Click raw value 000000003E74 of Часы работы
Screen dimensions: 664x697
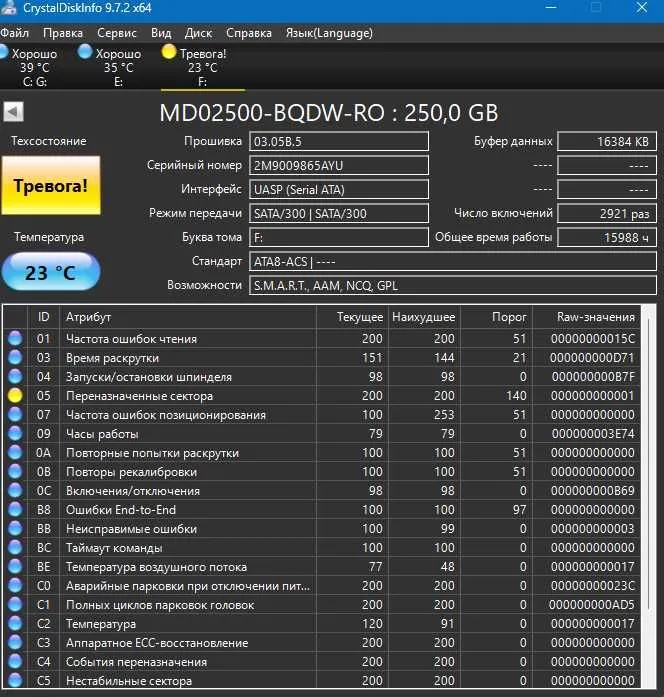point(593,434)
